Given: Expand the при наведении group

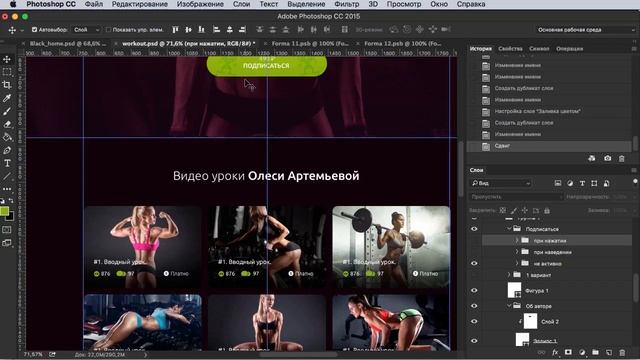Looking at the screenshot, I should tap(517, 252).
